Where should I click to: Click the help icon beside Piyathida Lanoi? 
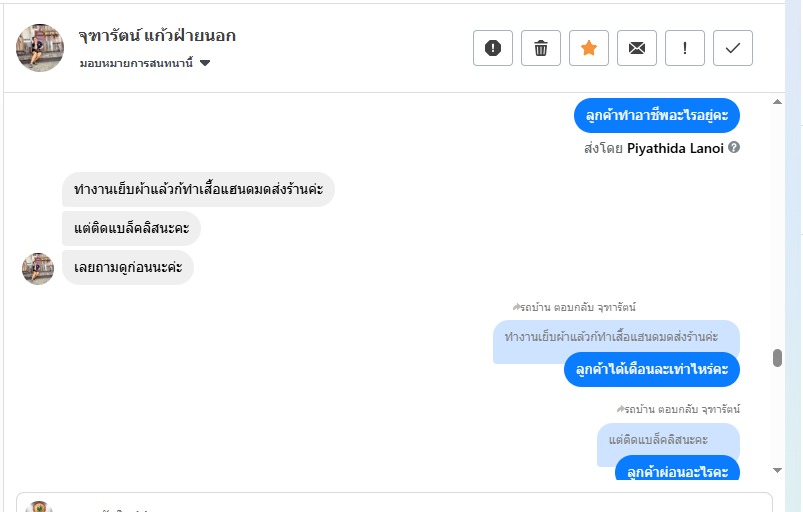[734, 148]
